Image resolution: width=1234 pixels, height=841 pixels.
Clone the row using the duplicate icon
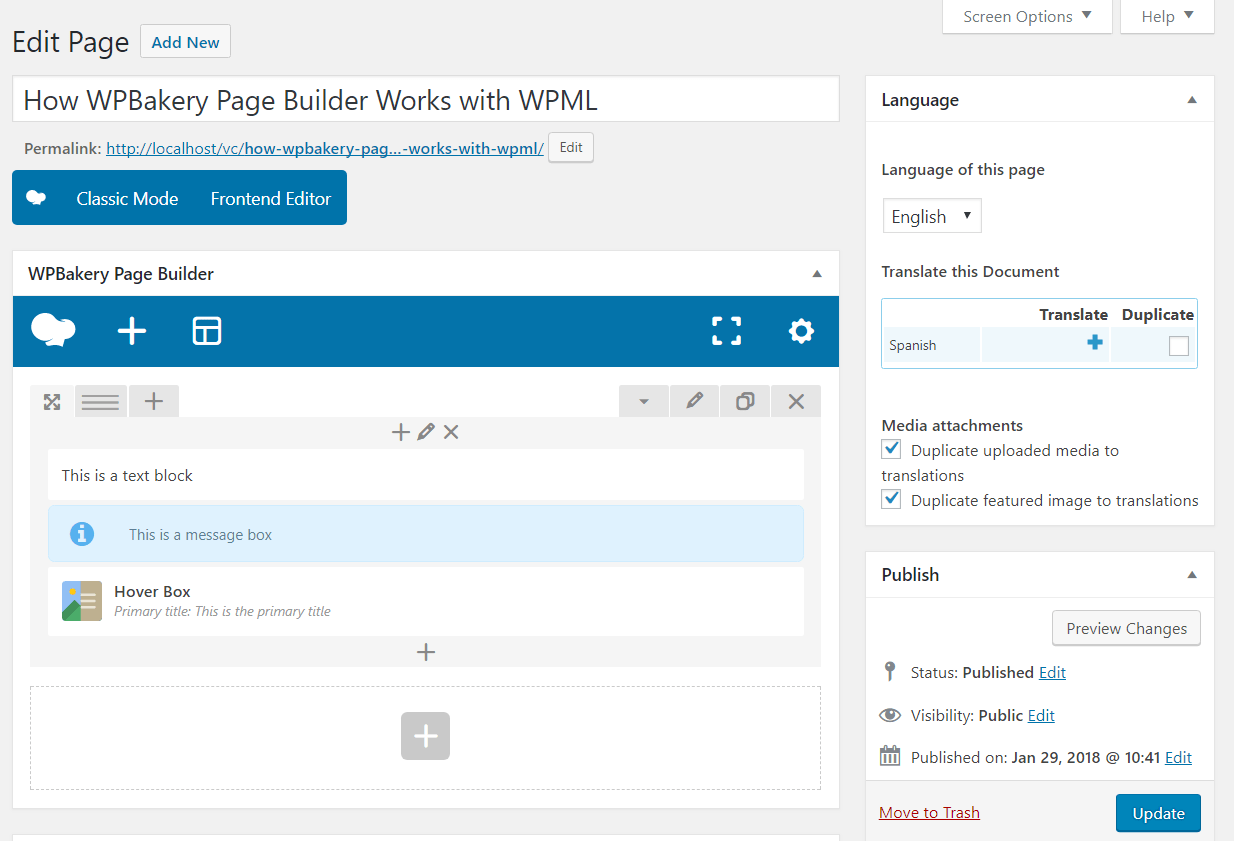[744, 400]
